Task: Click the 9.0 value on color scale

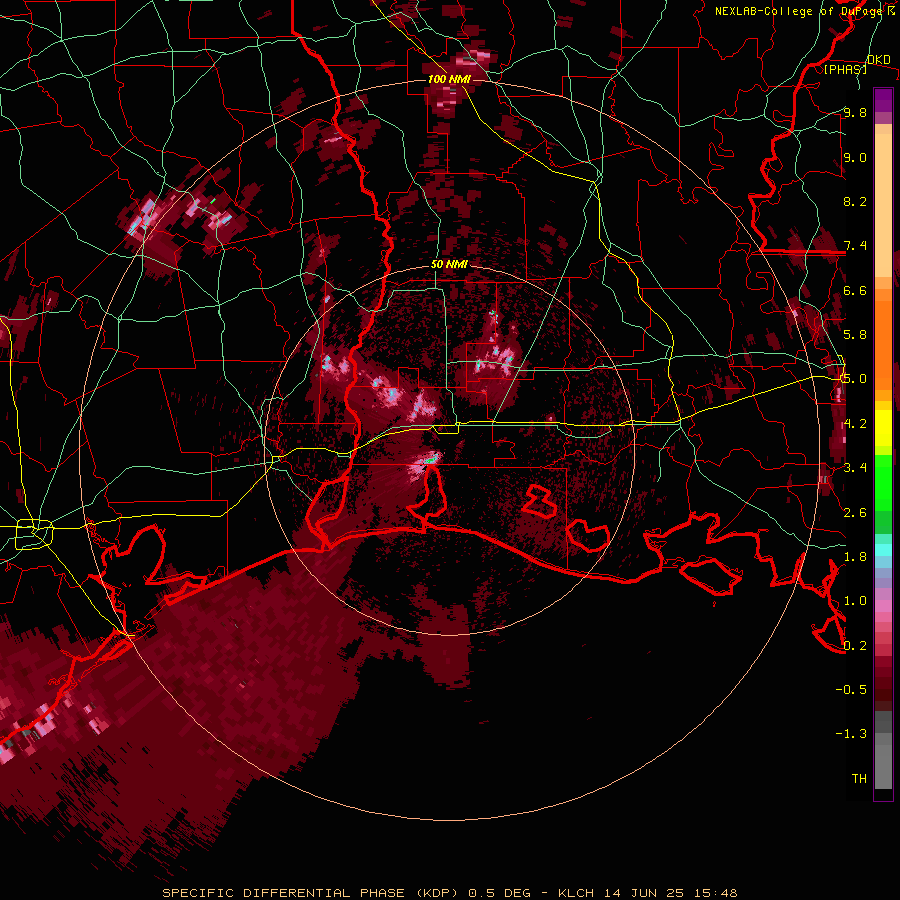Action: click(x=855, y=157)
